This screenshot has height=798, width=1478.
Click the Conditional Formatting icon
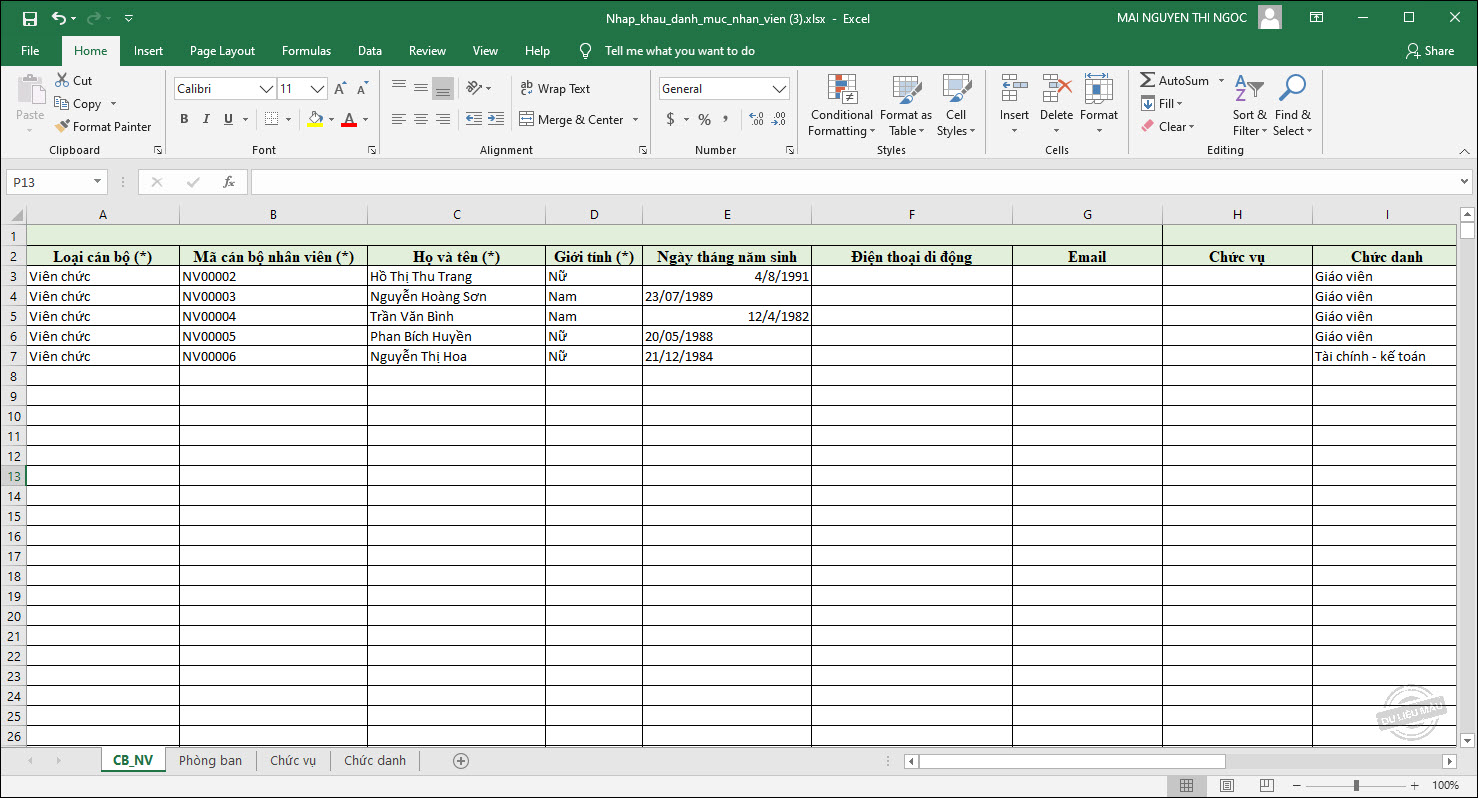pos(842,89)
